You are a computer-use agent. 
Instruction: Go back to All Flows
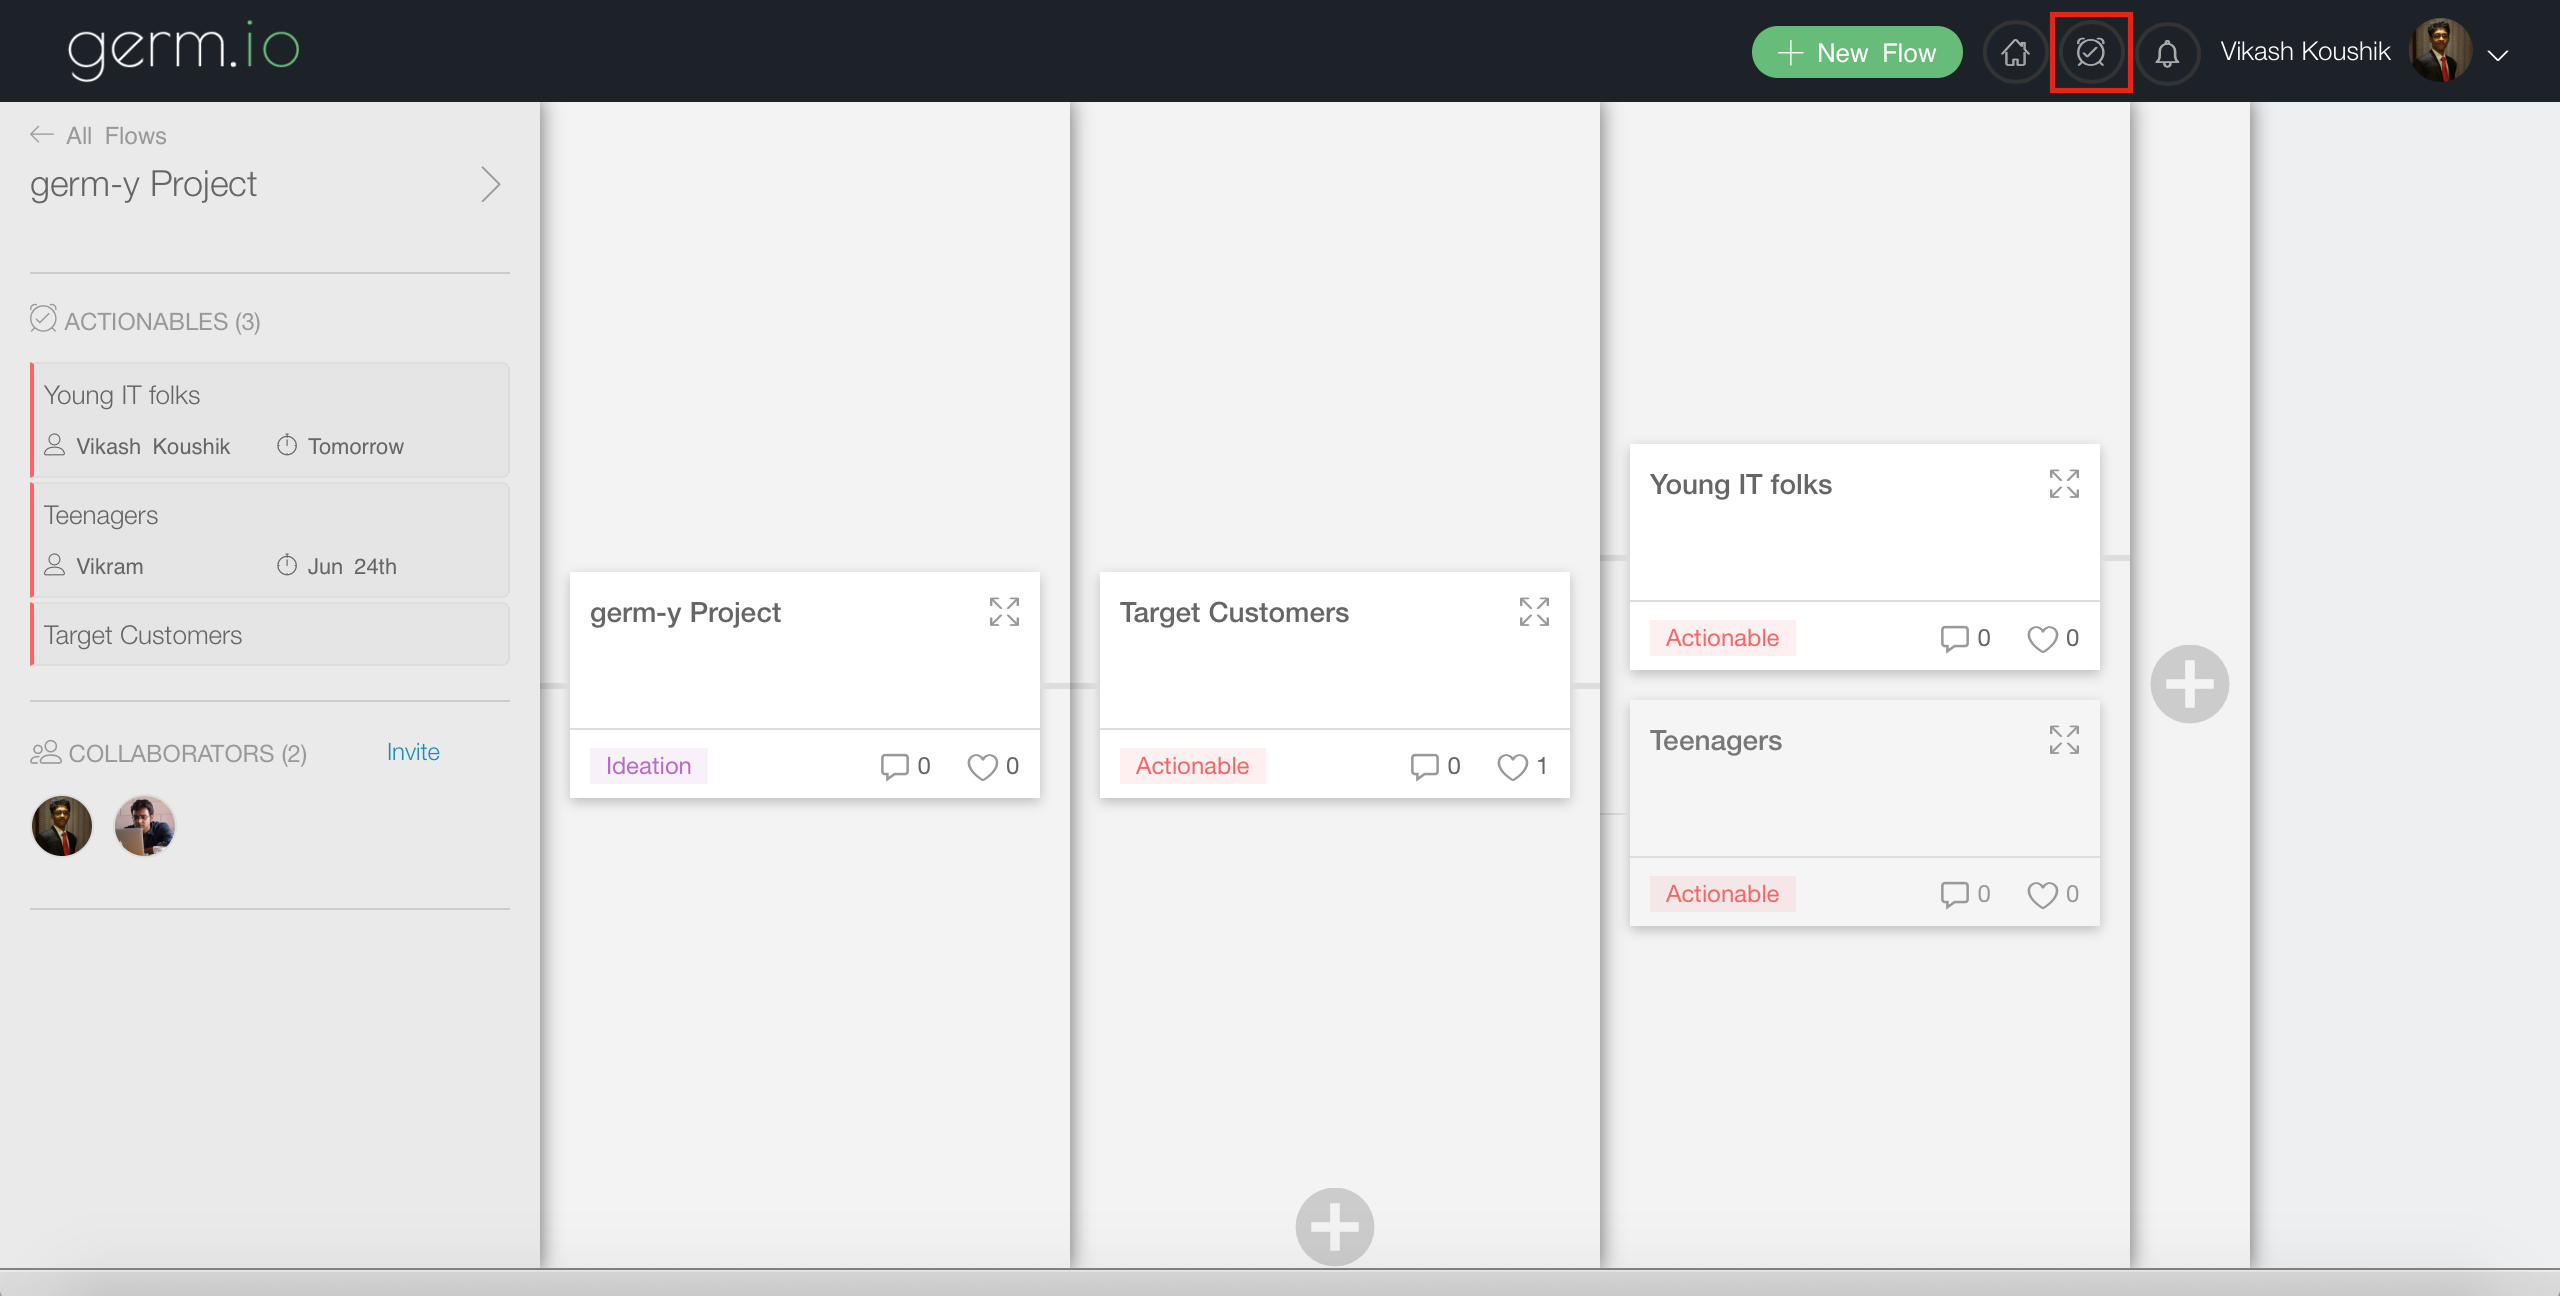98,135
